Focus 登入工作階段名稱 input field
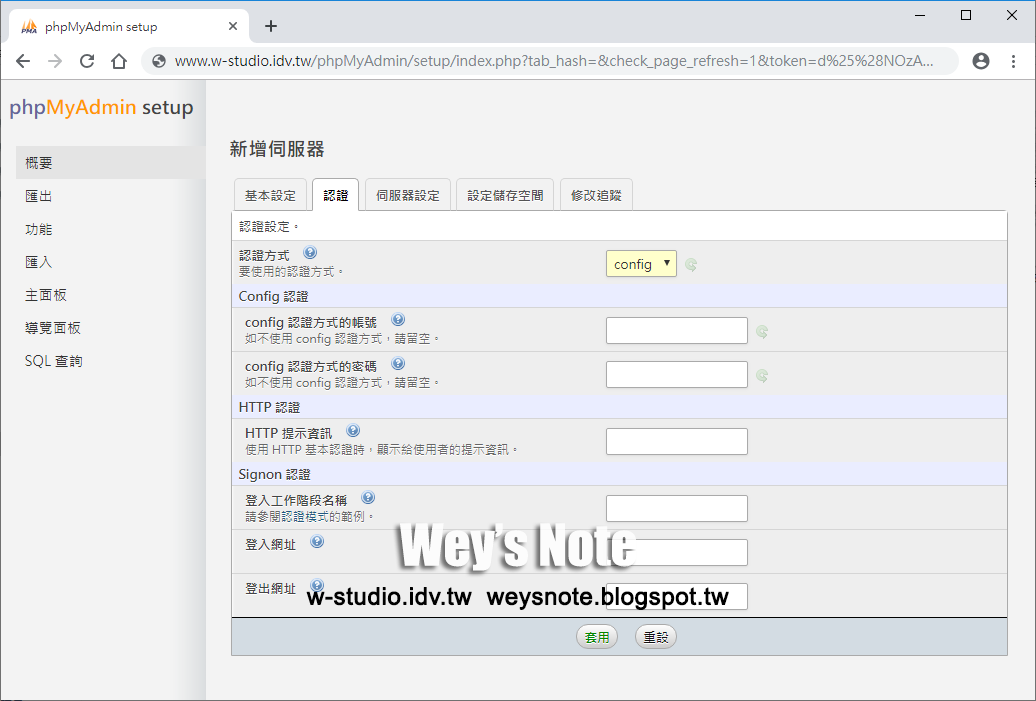 click(677, 508)
